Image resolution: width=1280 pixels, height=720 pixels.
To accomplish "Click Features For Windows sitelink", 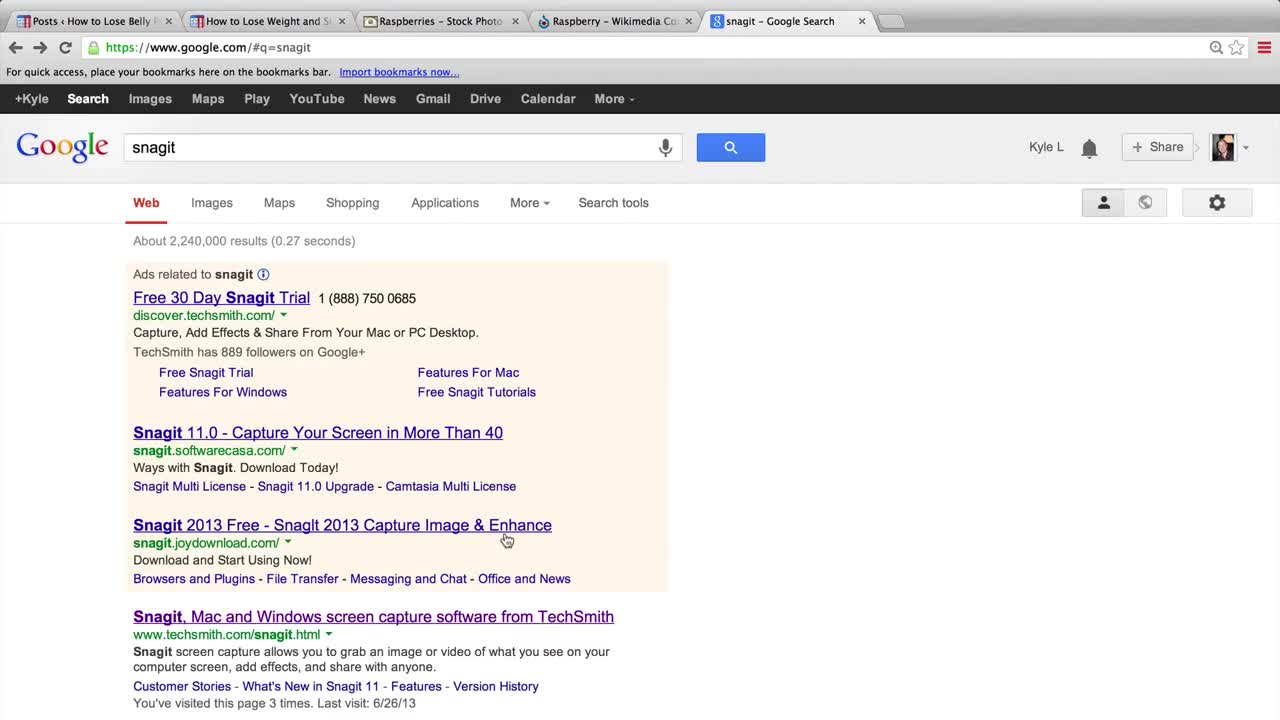I will tap(222, 392).
